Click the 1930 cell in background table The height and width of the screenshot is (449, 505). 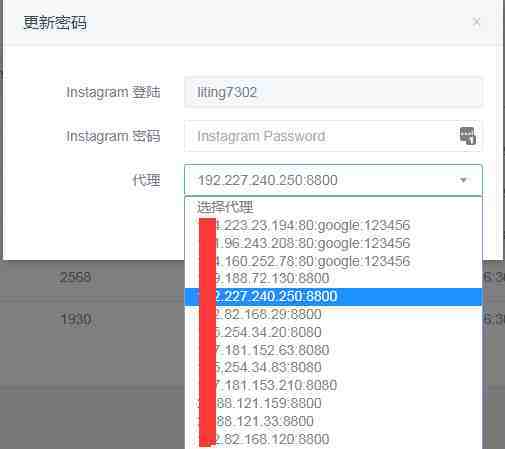coord(76,319)
